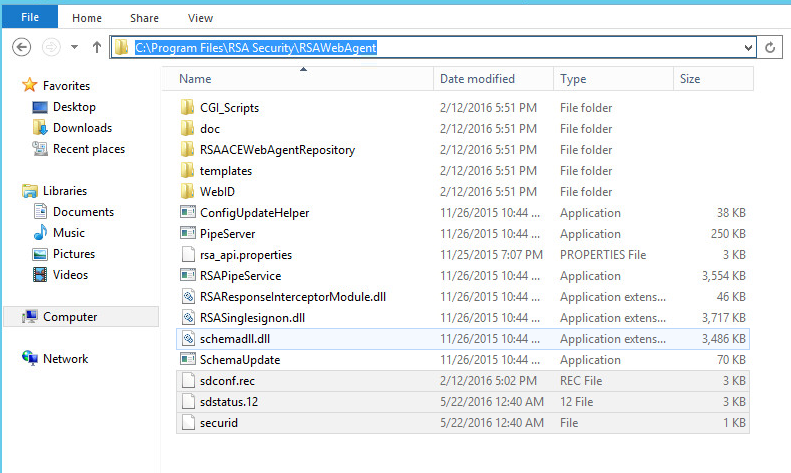Viewport: 791px width, 473px height.
Task: Click the SchemaUpdate application icon
Action: coord(188,360)
